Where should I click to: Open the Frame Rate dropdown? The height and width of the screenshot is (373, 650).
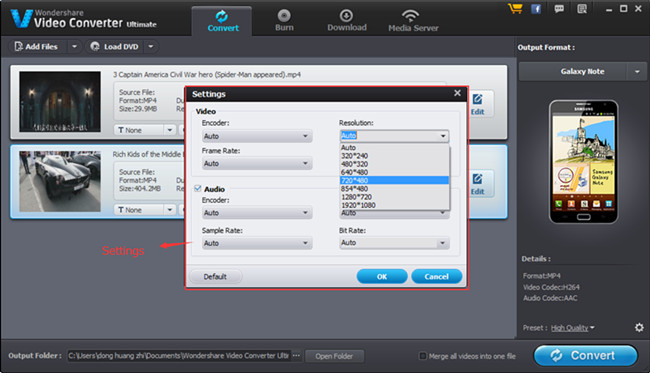point(257,164)
